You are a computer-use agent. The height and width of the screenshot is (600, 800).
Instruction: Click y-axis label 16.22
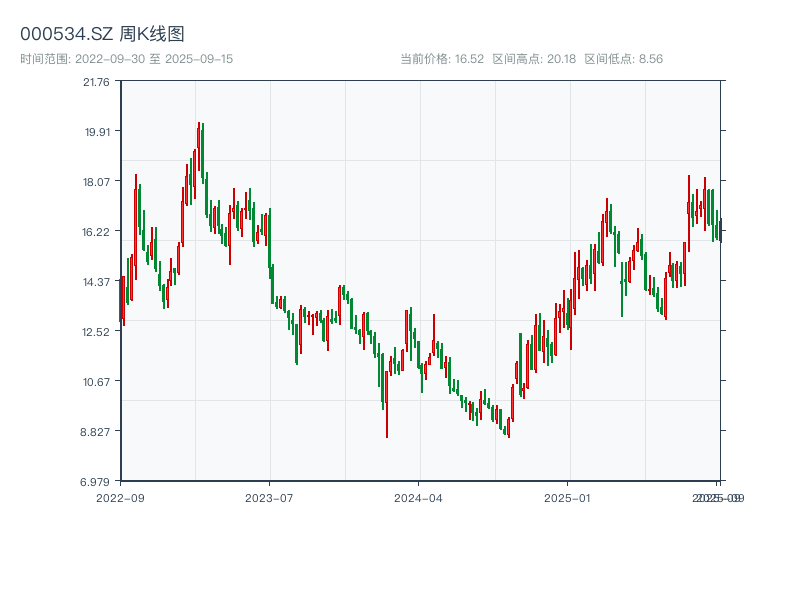(96, 232)
